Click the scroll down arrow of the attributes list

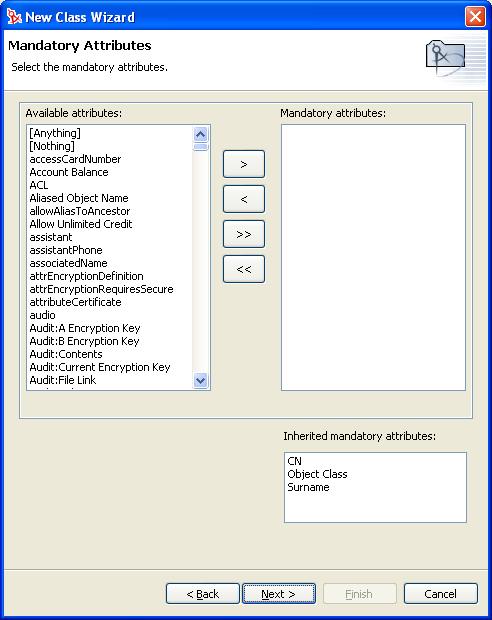[201, 380]
